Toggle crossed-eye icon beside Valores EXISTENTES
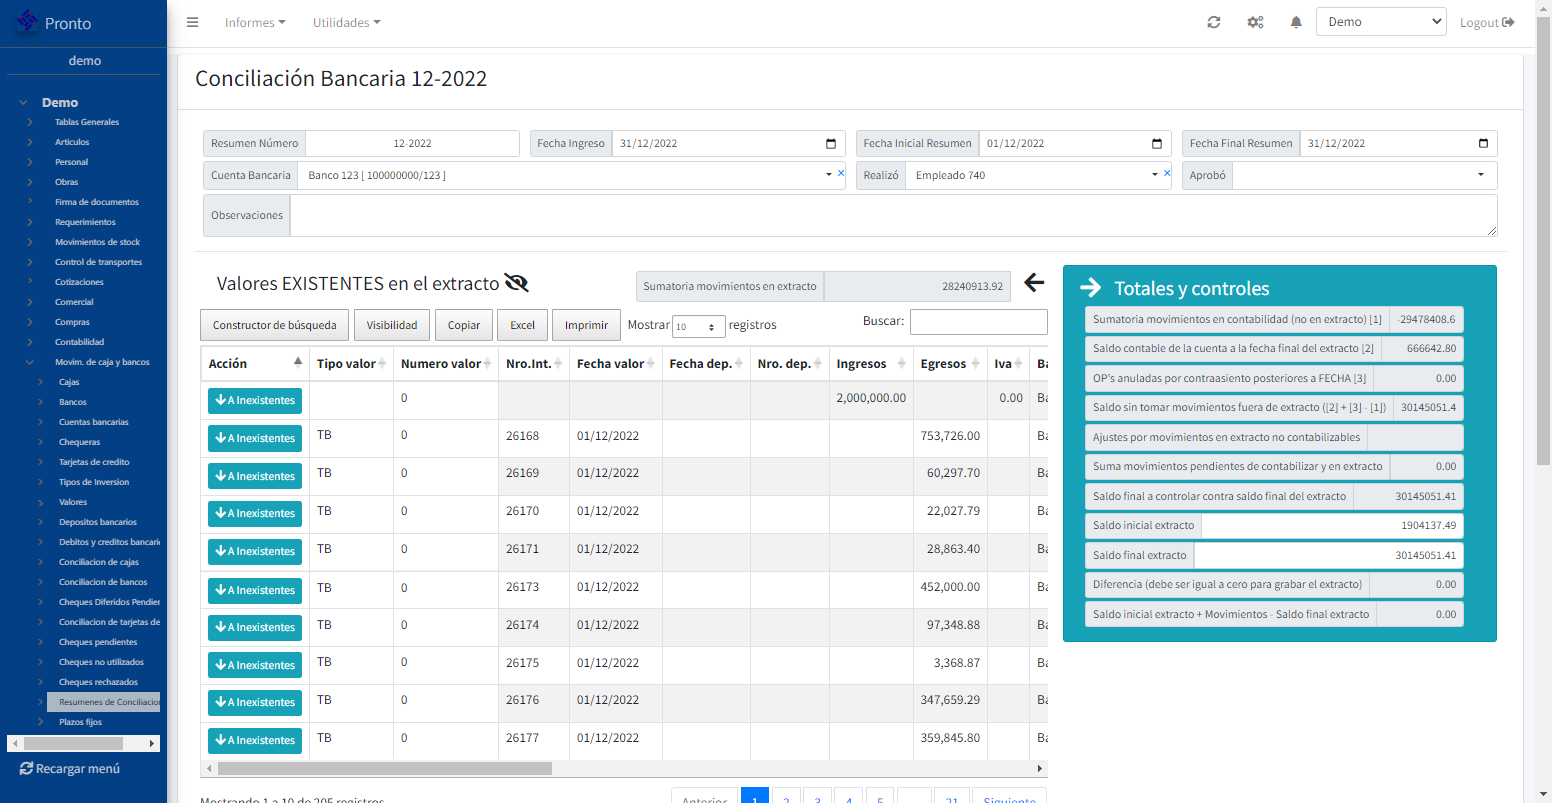The width and height of the screenshot is (1552, 803). pos(516,283)
